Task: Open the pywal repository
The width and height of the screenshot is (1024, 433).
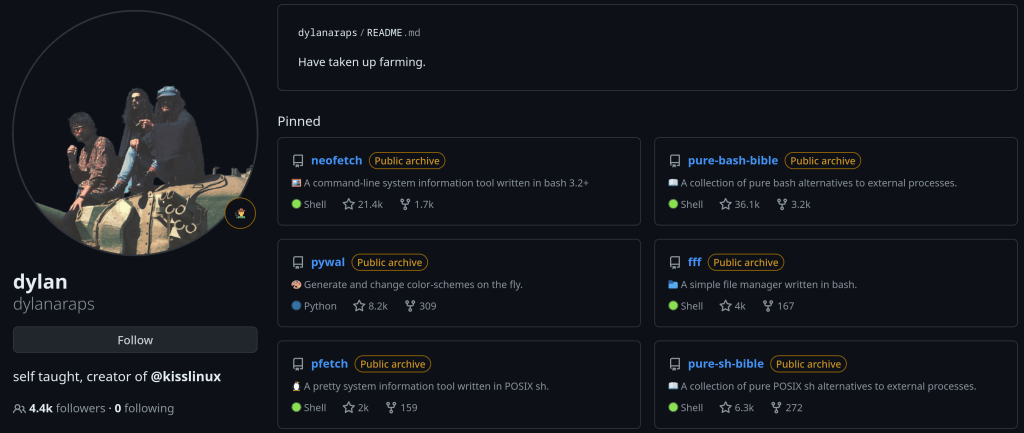Action: tap(328, 262)
